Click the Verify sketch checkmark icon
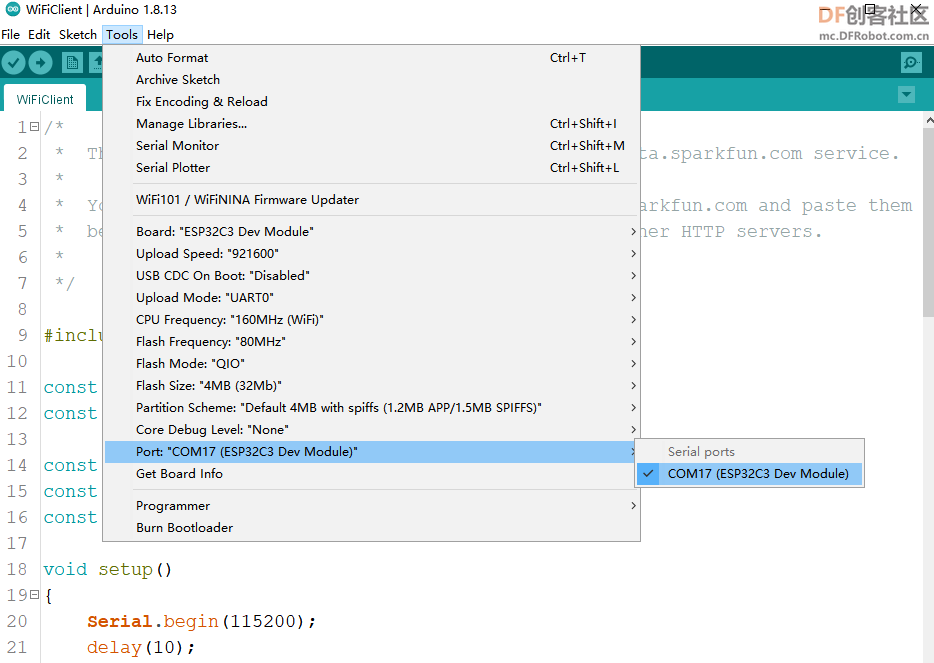Viewport: 934px width, 663px height. pos(14,63)
